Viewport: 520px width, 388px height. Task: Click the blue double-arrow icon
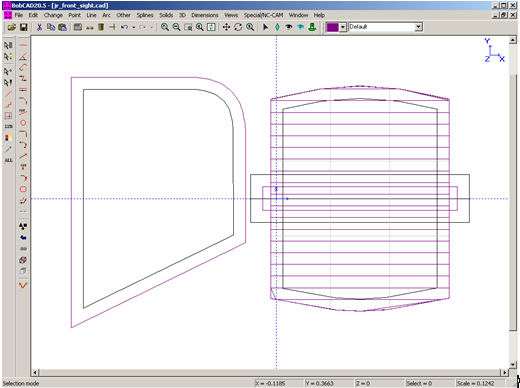(x=23, y=238)
